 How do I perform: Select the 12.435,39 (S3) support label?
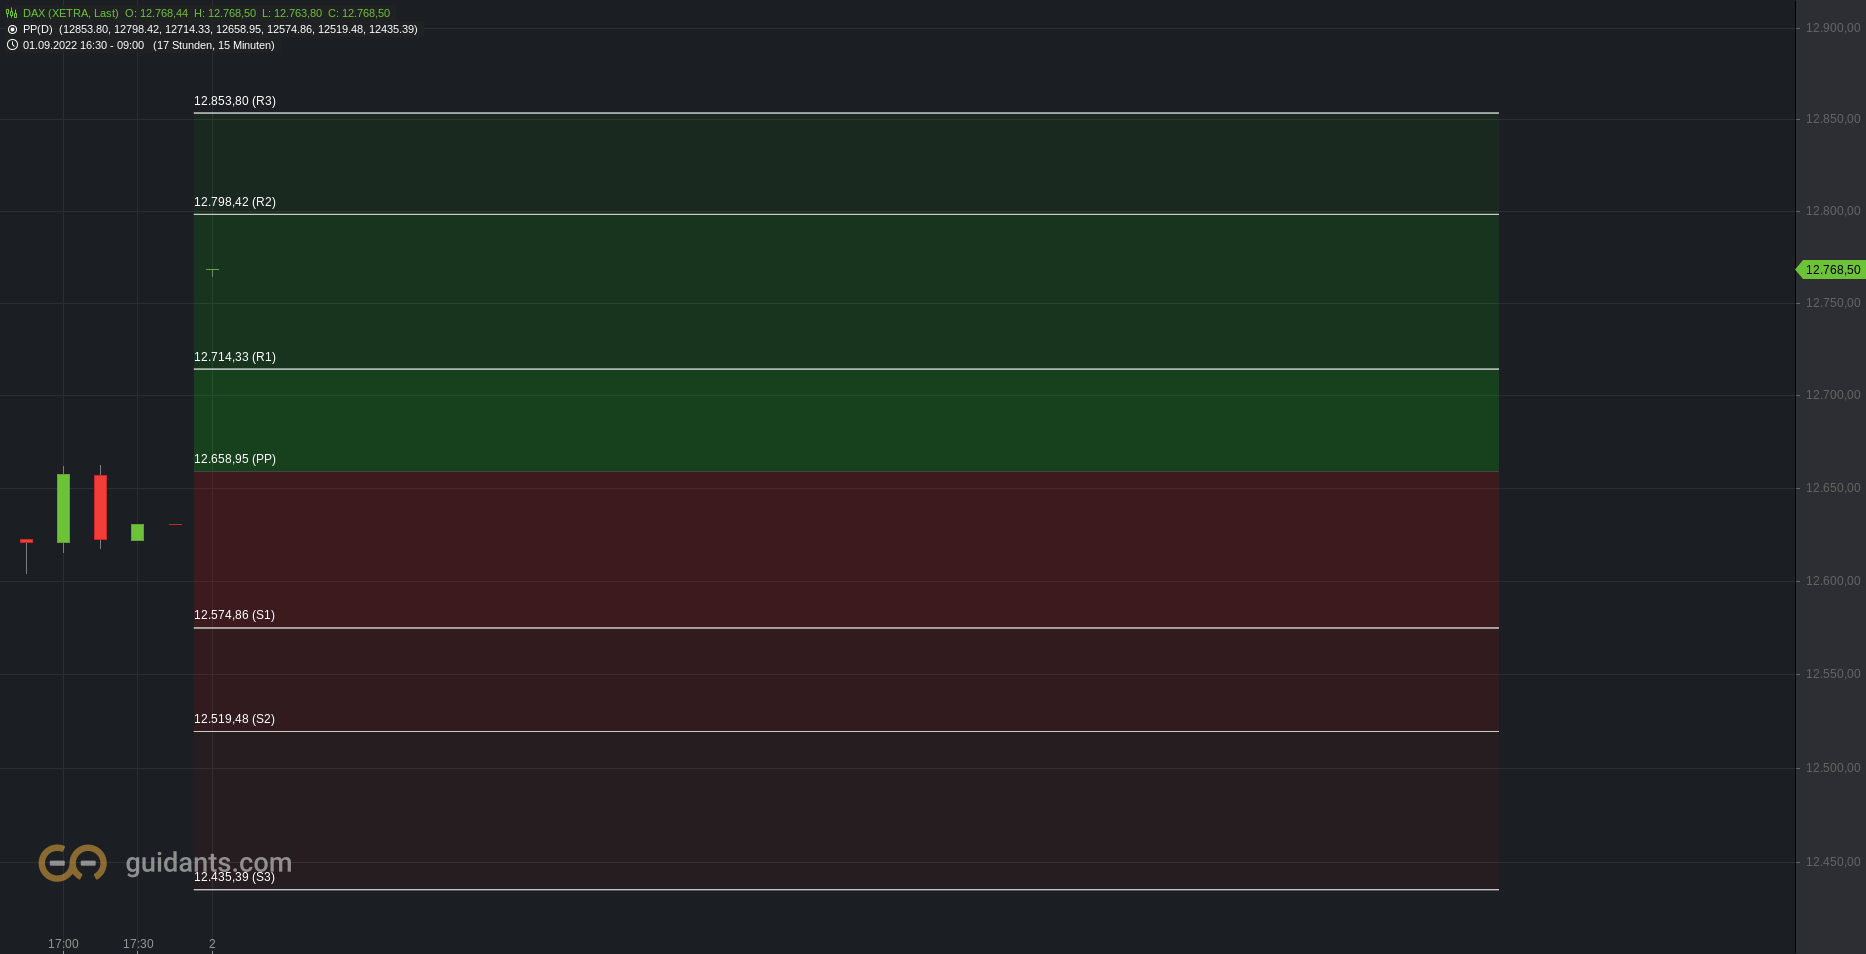point(234,877)
